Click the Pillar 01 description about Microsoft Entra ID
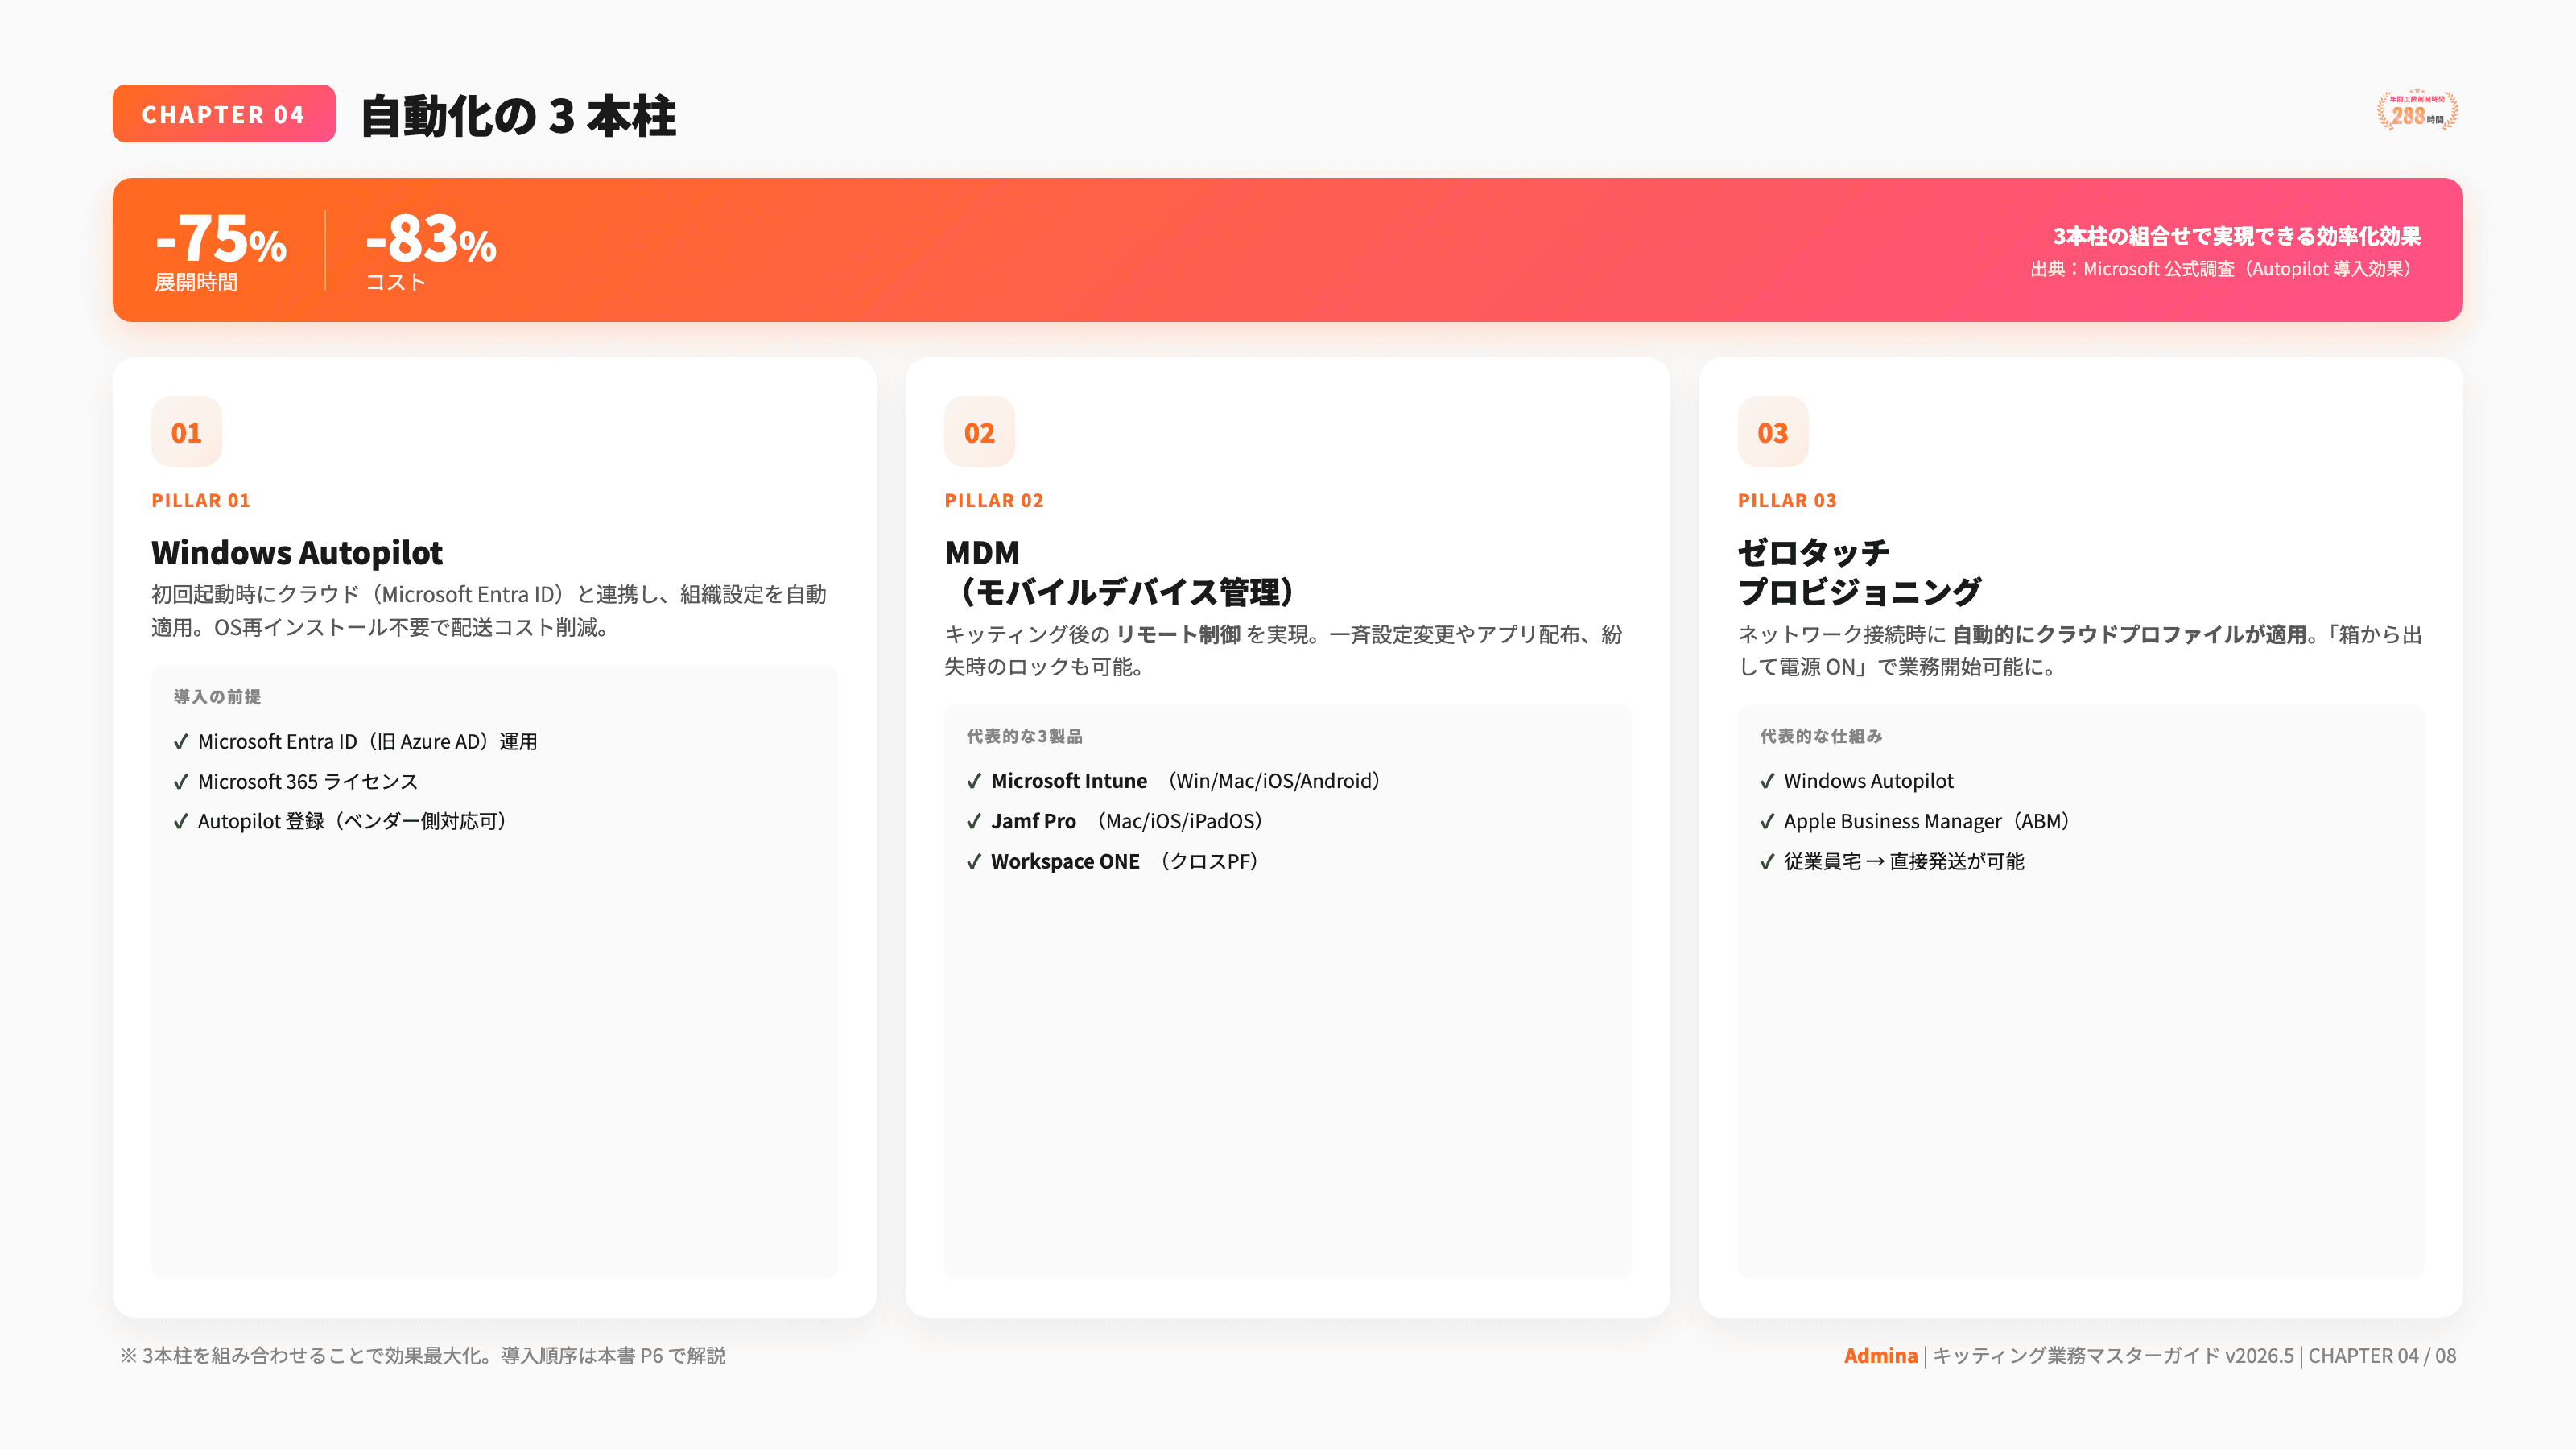Image resolution: width=2576 pixels, height=1449 pixels. point(489,610)
